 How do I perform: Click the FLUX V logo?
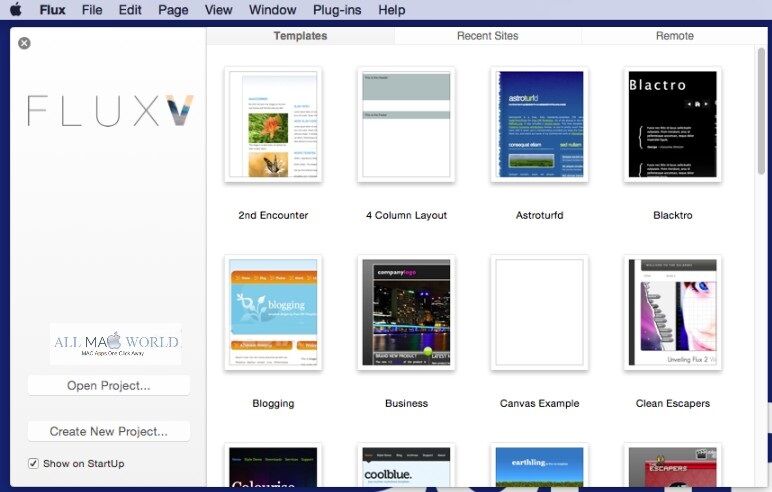pos(110,111)
